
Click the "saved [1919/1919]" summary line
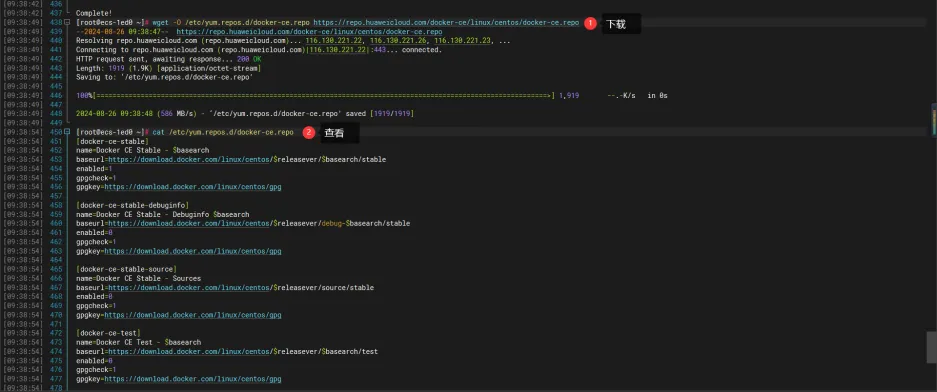tap(245, 114)
